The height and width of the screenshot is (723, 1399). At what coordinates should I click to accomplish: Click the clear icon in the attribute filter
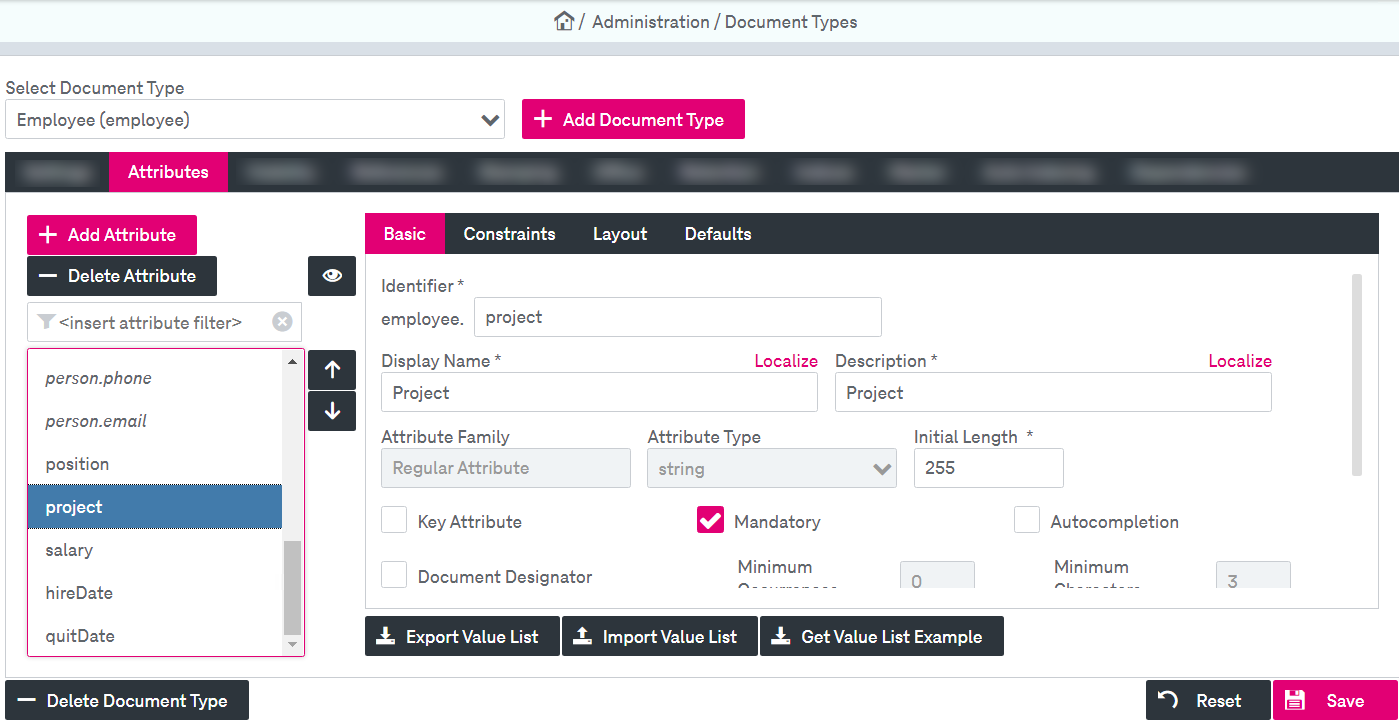[282, 321]
